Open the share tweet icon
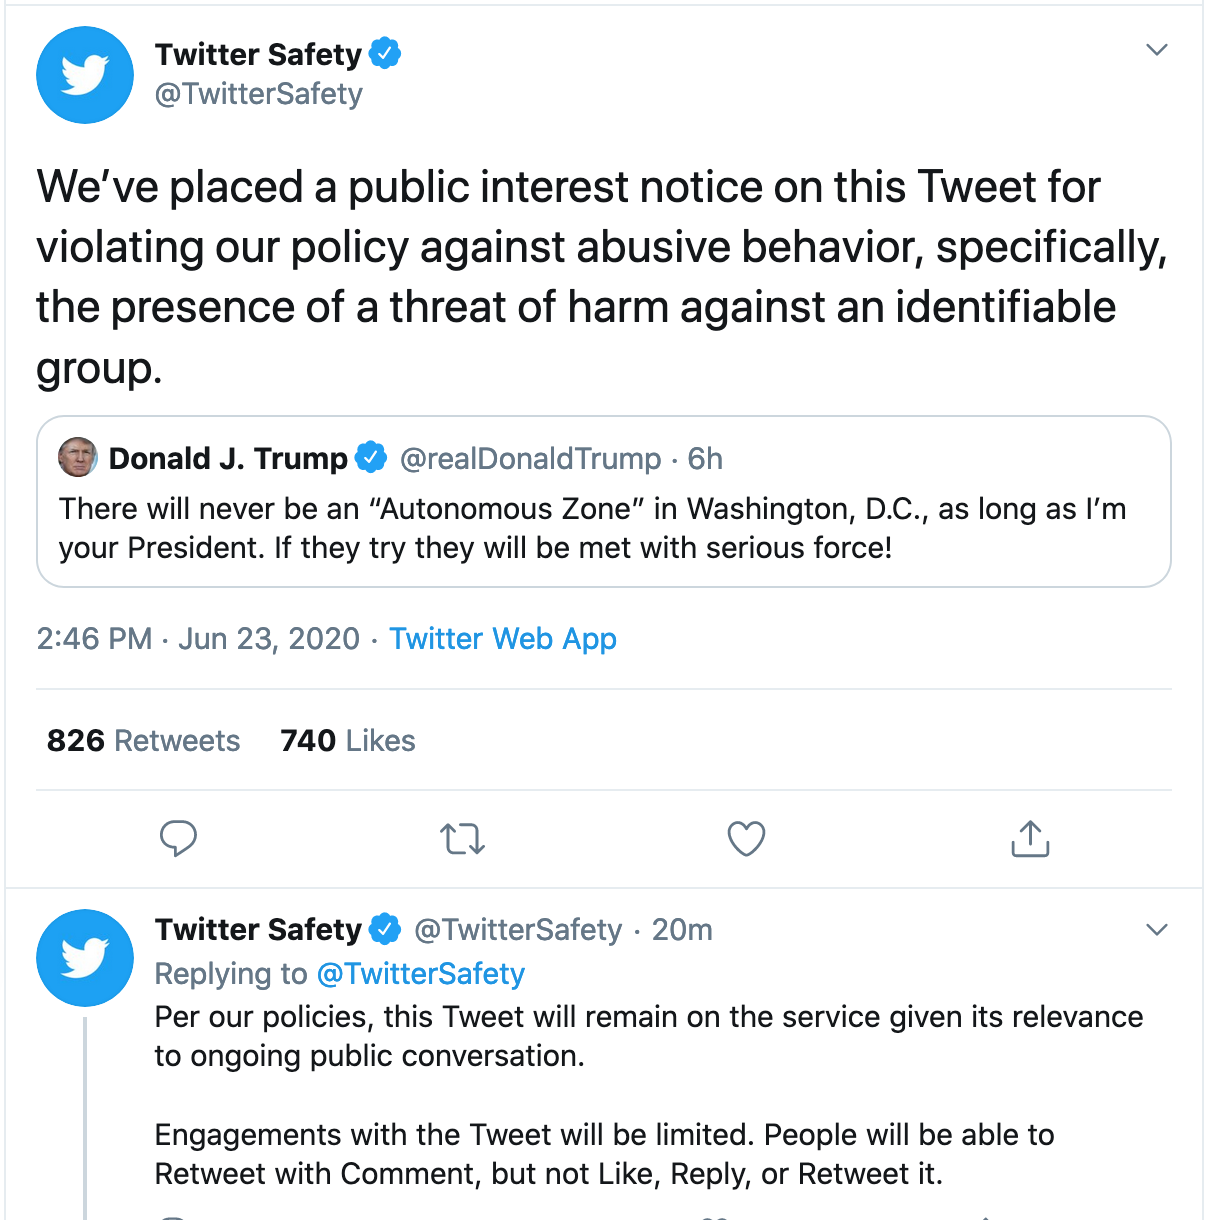The image size is (1206, 1220). coord(1030,838)
